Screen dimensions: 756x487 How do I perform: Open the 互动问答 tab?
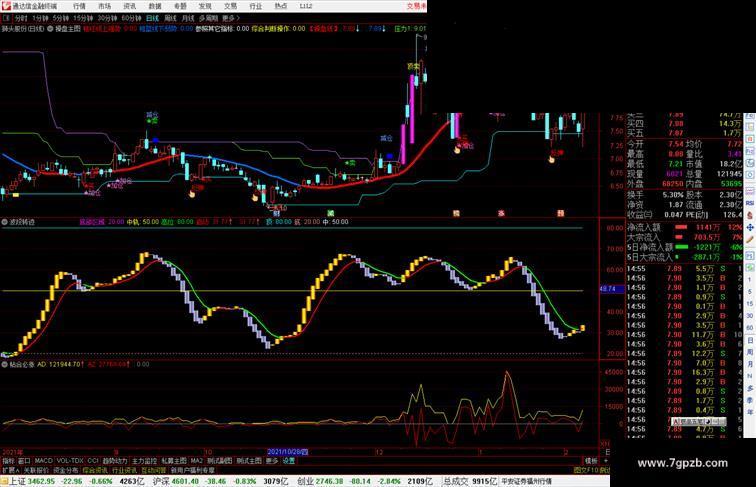coord(154,470)
